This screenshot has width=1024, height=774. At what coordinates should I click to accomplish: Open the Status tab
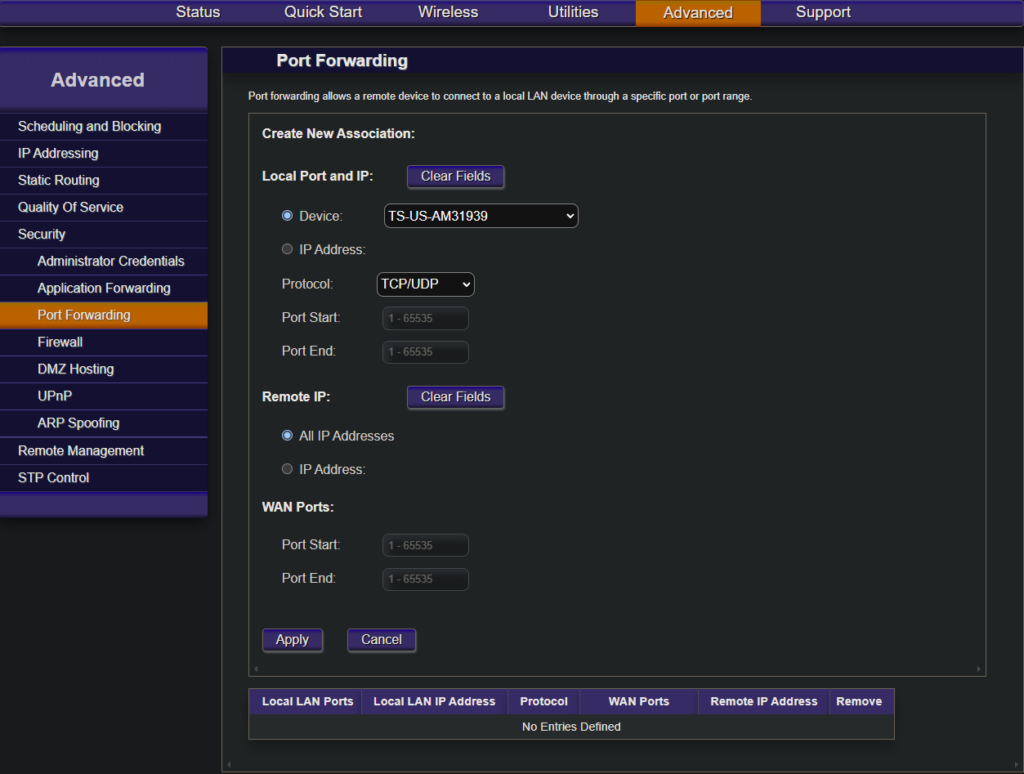pyautogui.click(x=198, y=13)
